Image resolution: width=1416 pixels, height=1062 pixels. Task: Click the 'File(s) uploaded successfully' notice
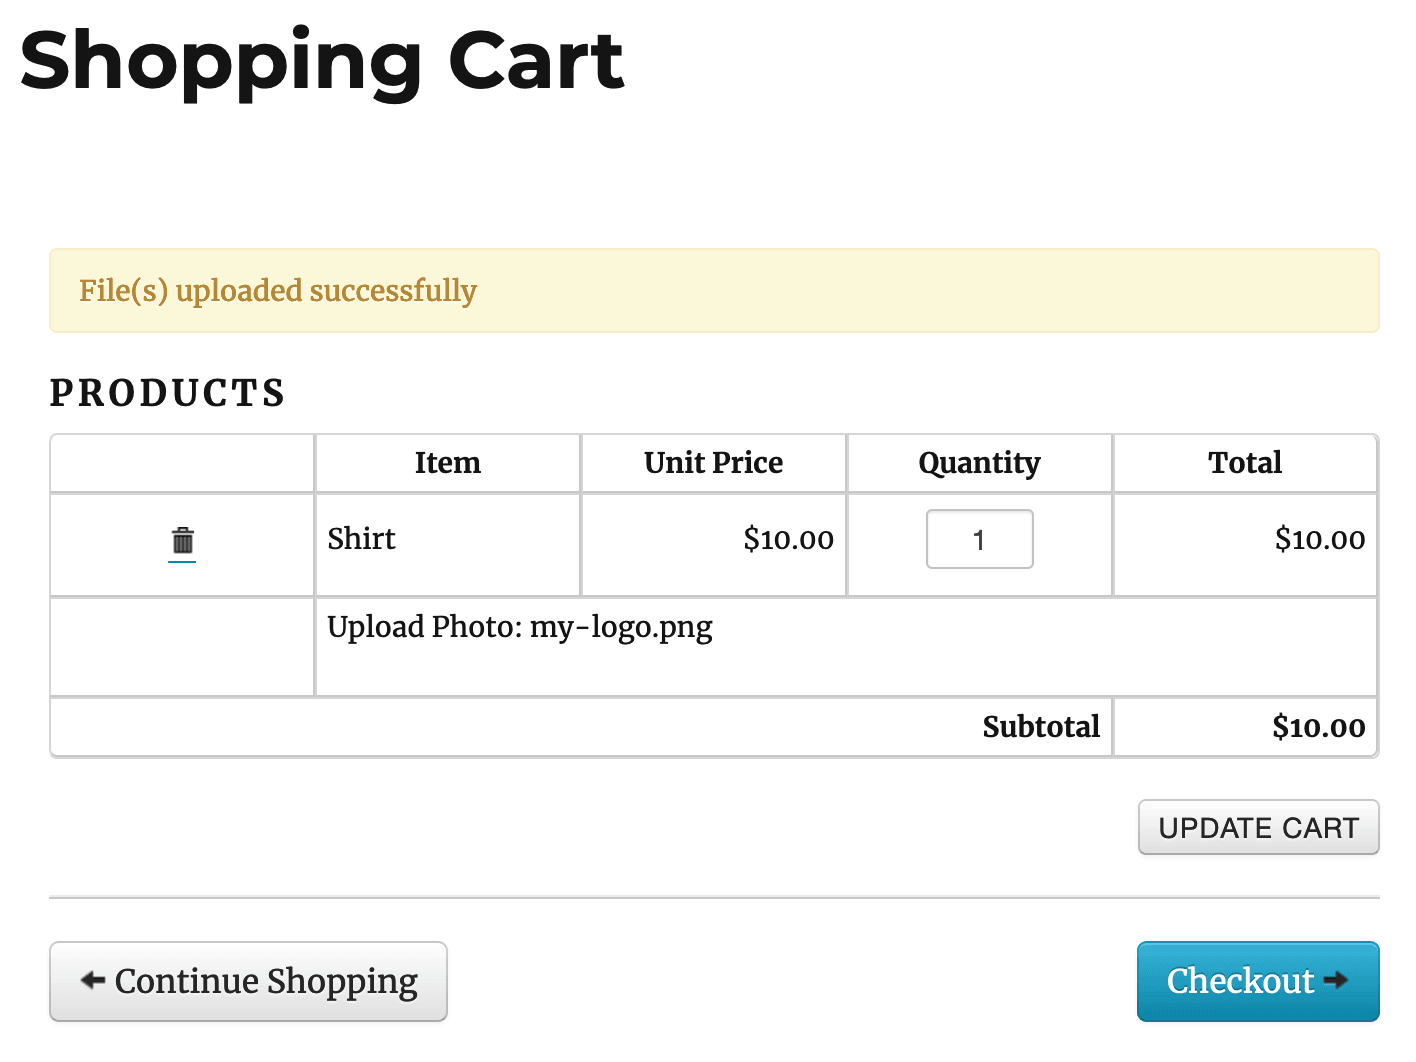tap(714, 290)
